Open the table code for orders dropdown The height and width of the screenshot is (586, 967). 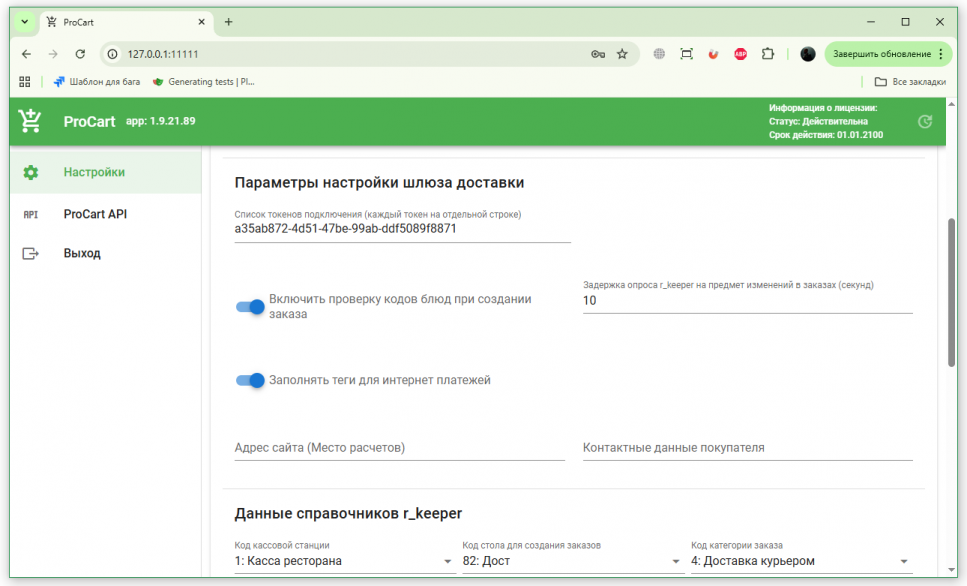[x=676, y=562]
